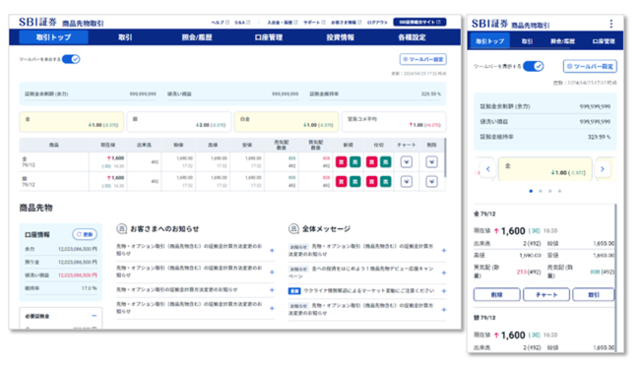Viewport: 640px width, 367px height.
Task: Expand the first customer notice with the plus icon
Action: pyautogui.click(x=272, y=250)
